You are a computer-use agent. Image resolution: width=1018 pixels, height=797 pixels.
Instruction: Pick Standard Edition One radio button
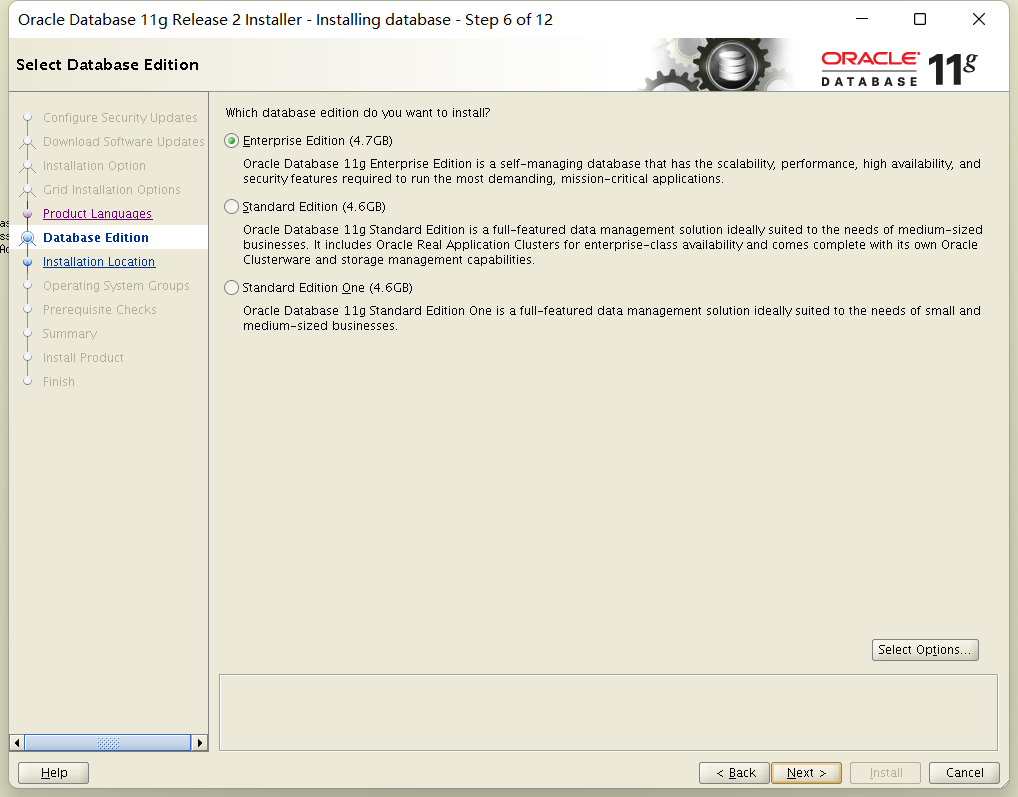pyautogui.click(x=231, y=288)
